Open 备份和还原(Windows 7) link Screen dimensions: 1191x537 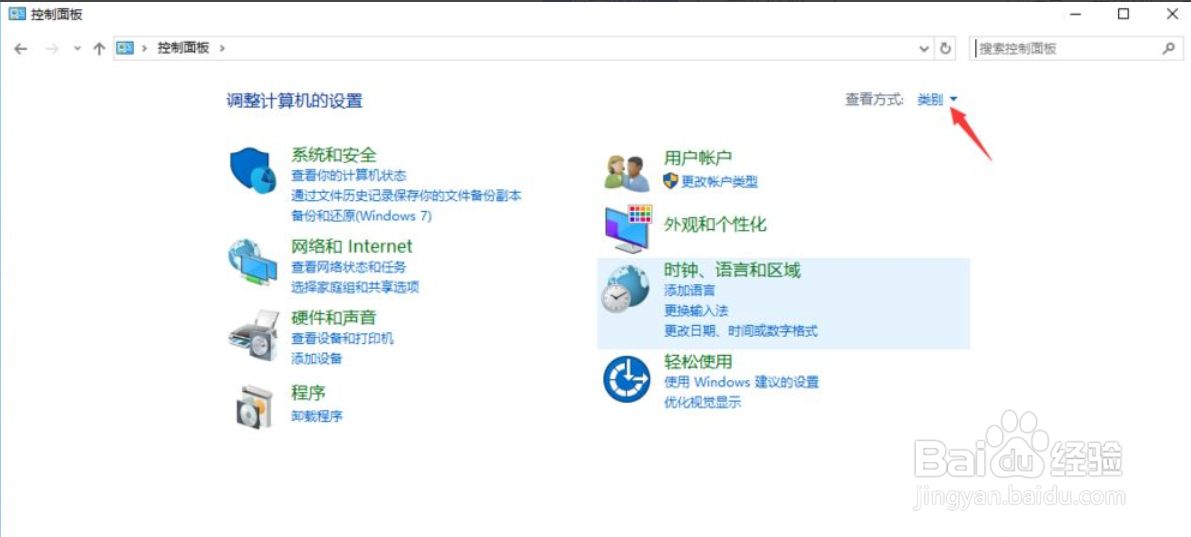362,216
